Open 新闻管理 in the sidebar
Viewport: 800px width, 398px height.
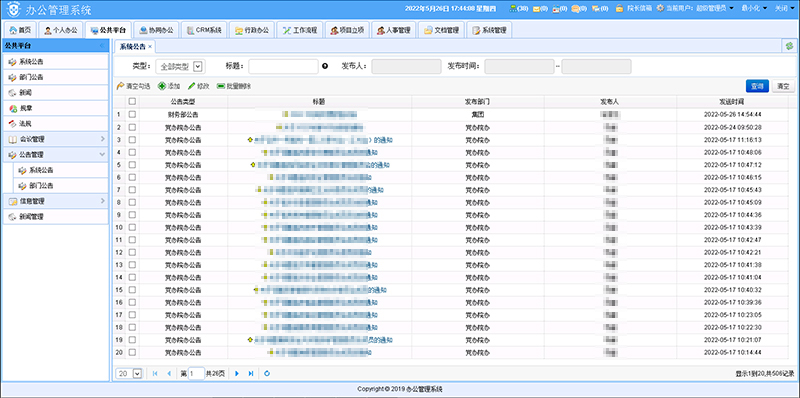tap(56, 216)
